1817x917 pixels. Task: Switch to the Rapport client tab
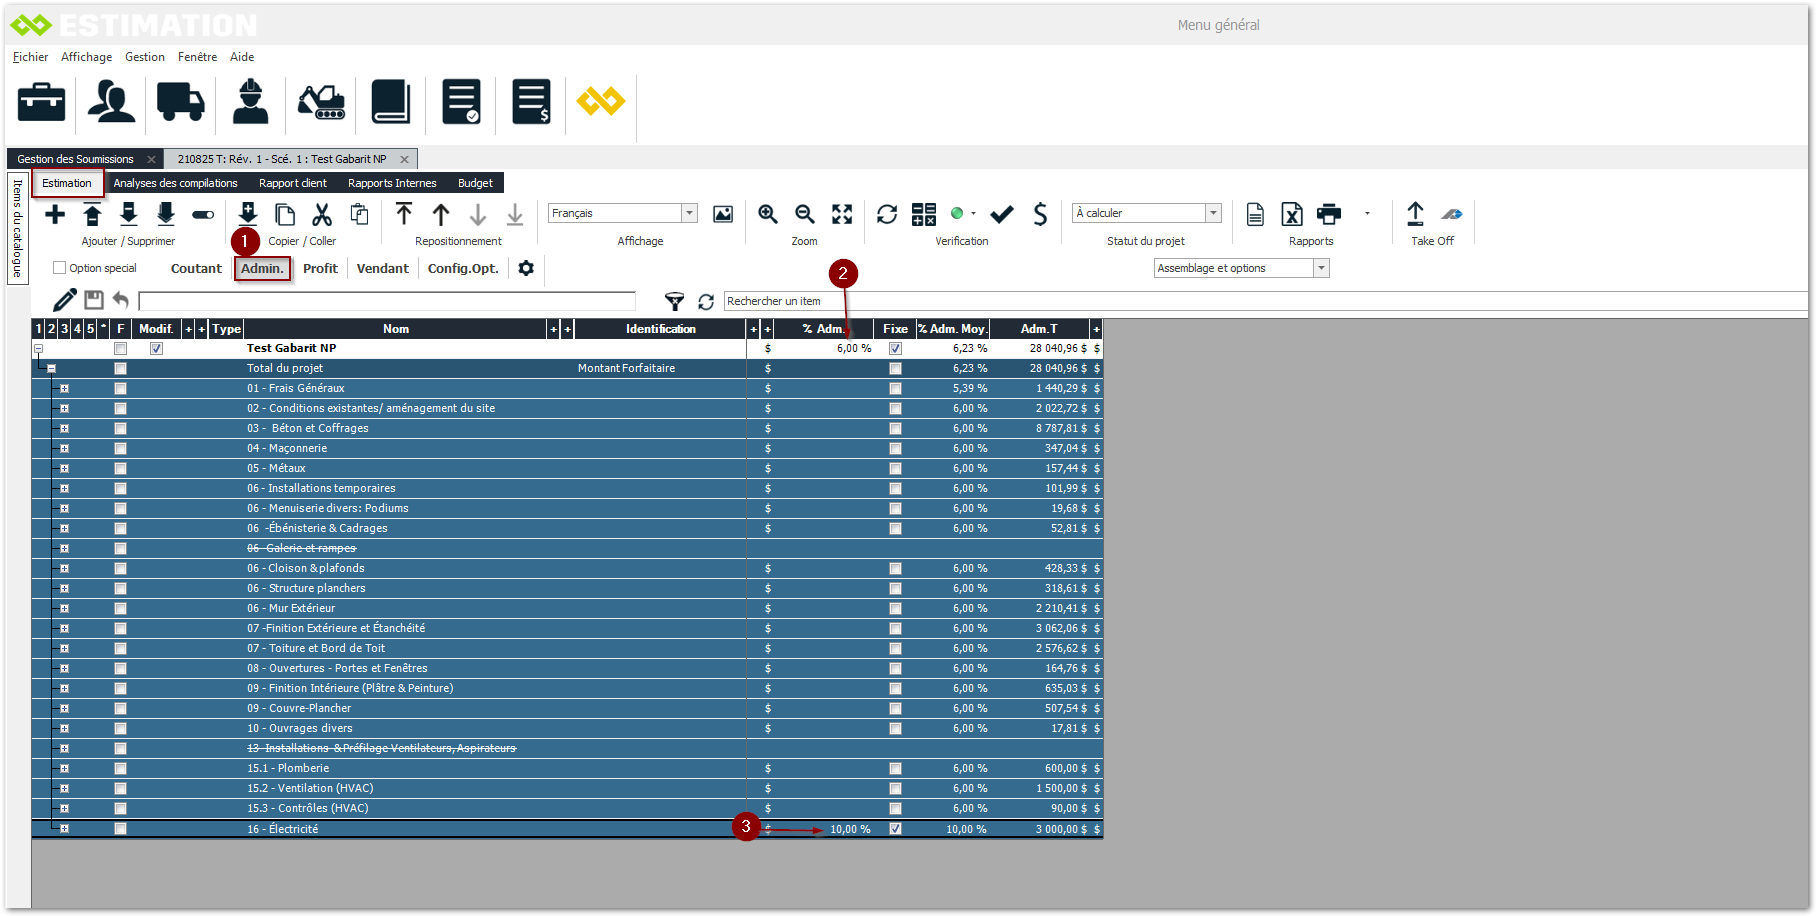click(x=292, y=183)
